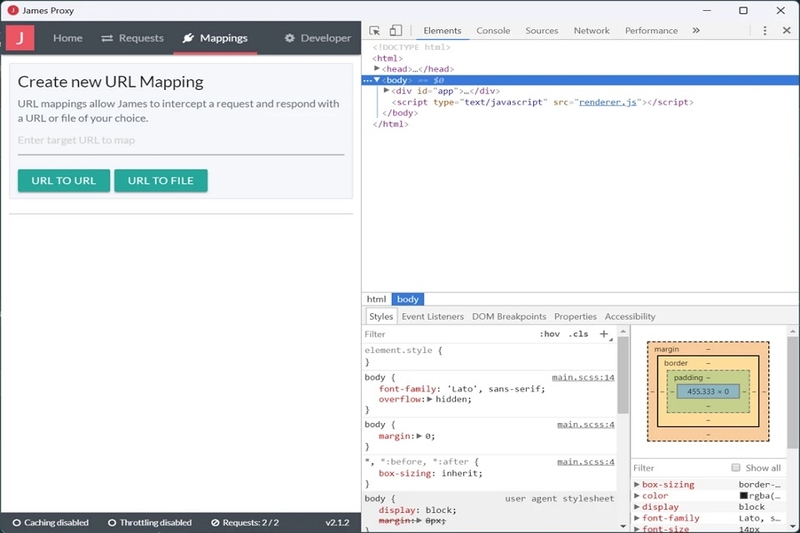Switch to the Console tab

click(493, 31)
